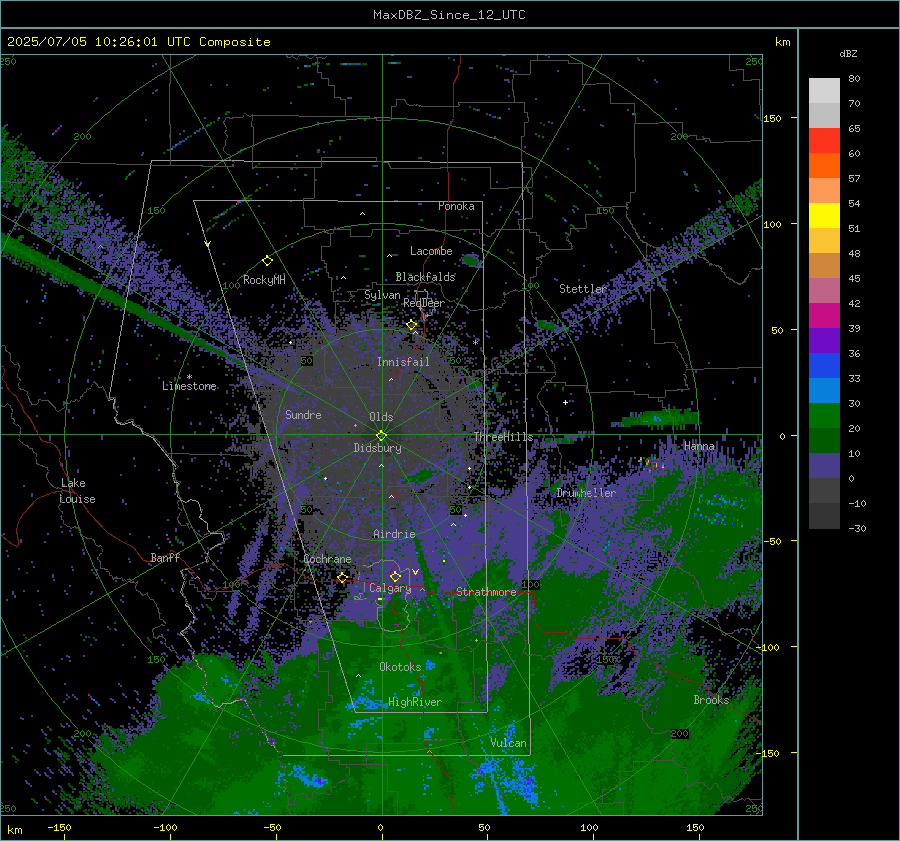Click the yellow diamond marker at Red Deer

click(412, 325)
